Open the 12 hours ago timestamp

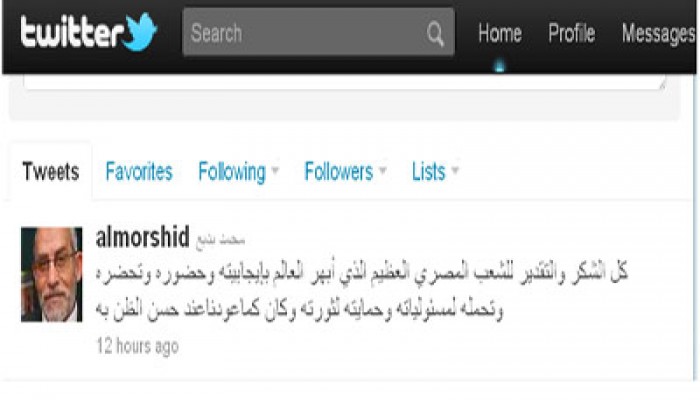[x=138, y=346]
